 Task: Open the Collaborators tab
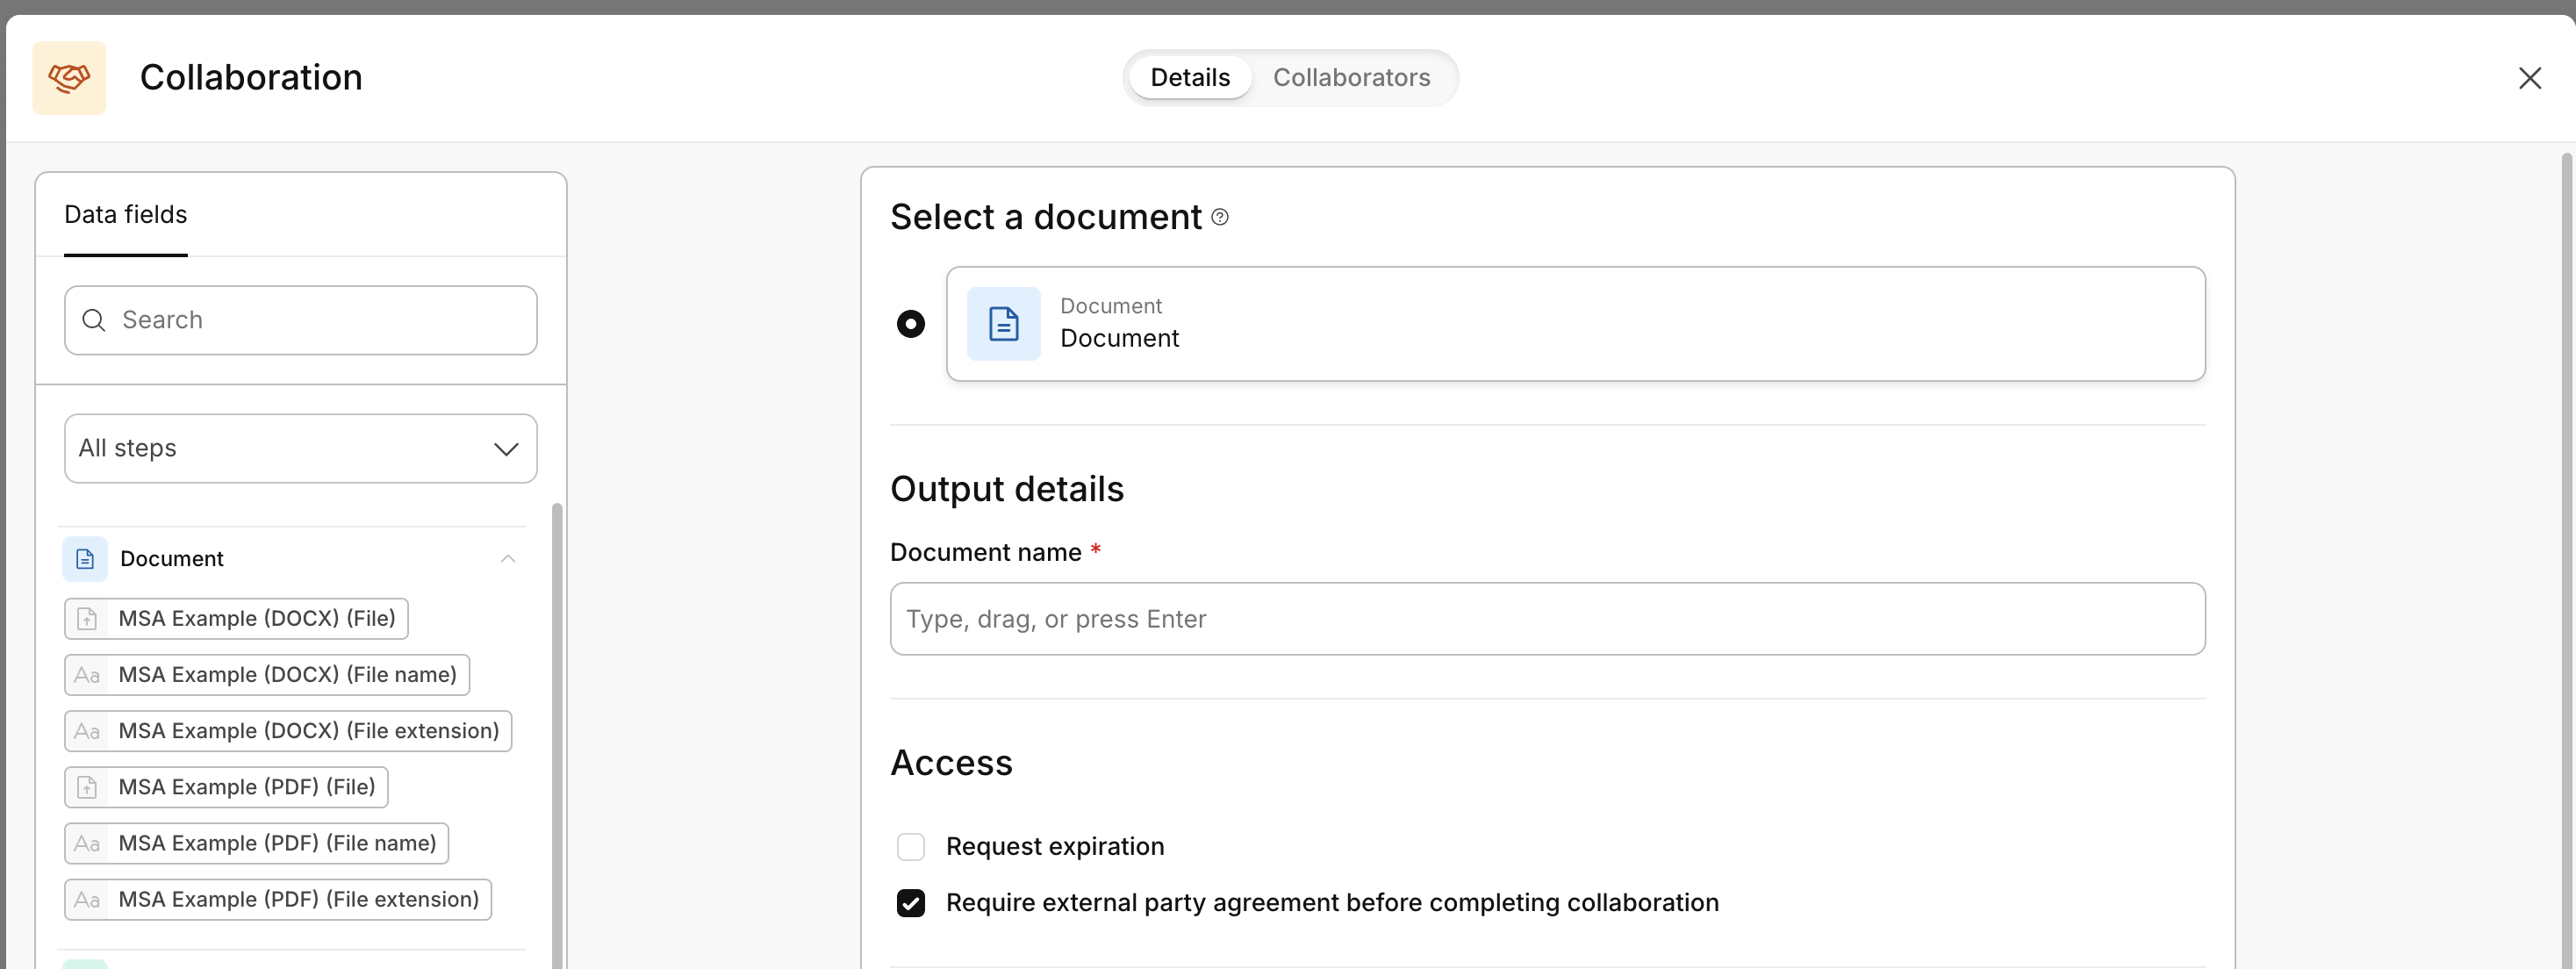(x=1350, y=78)
